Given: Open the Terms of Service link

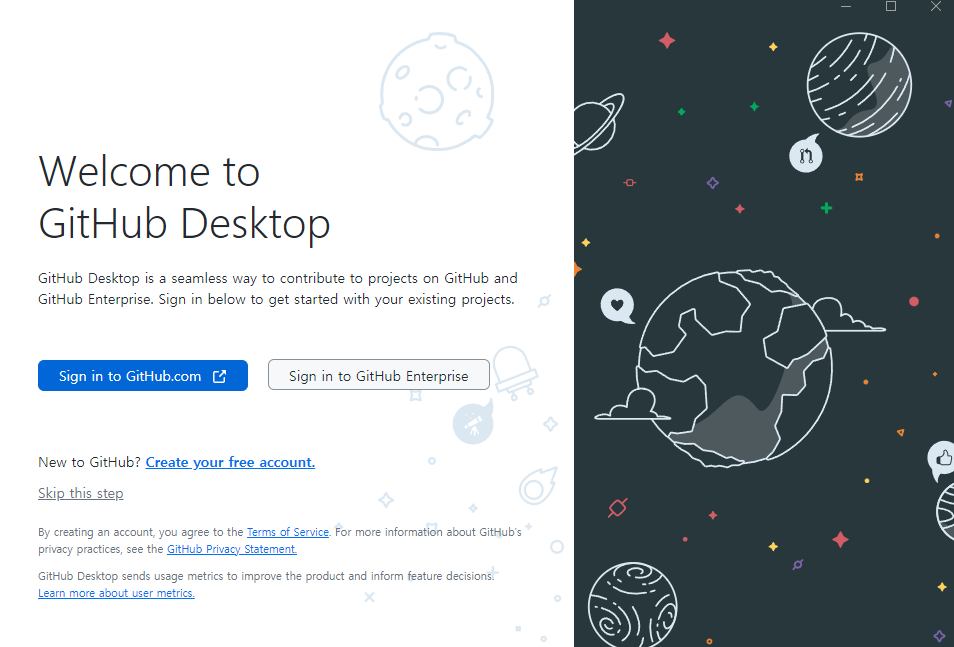Looking at the screenshot, I should click(x=288, y=531).
